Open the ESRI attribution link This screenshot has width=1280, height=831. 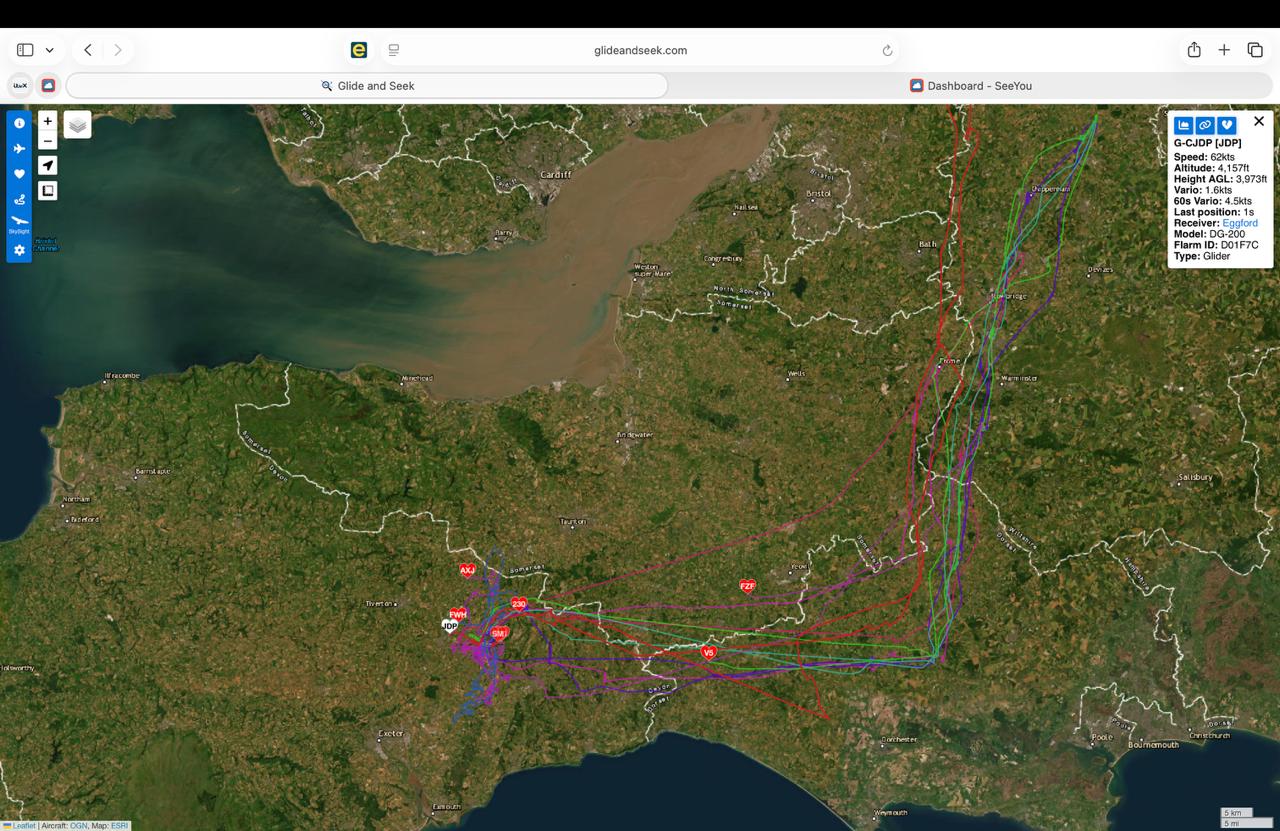119,826
